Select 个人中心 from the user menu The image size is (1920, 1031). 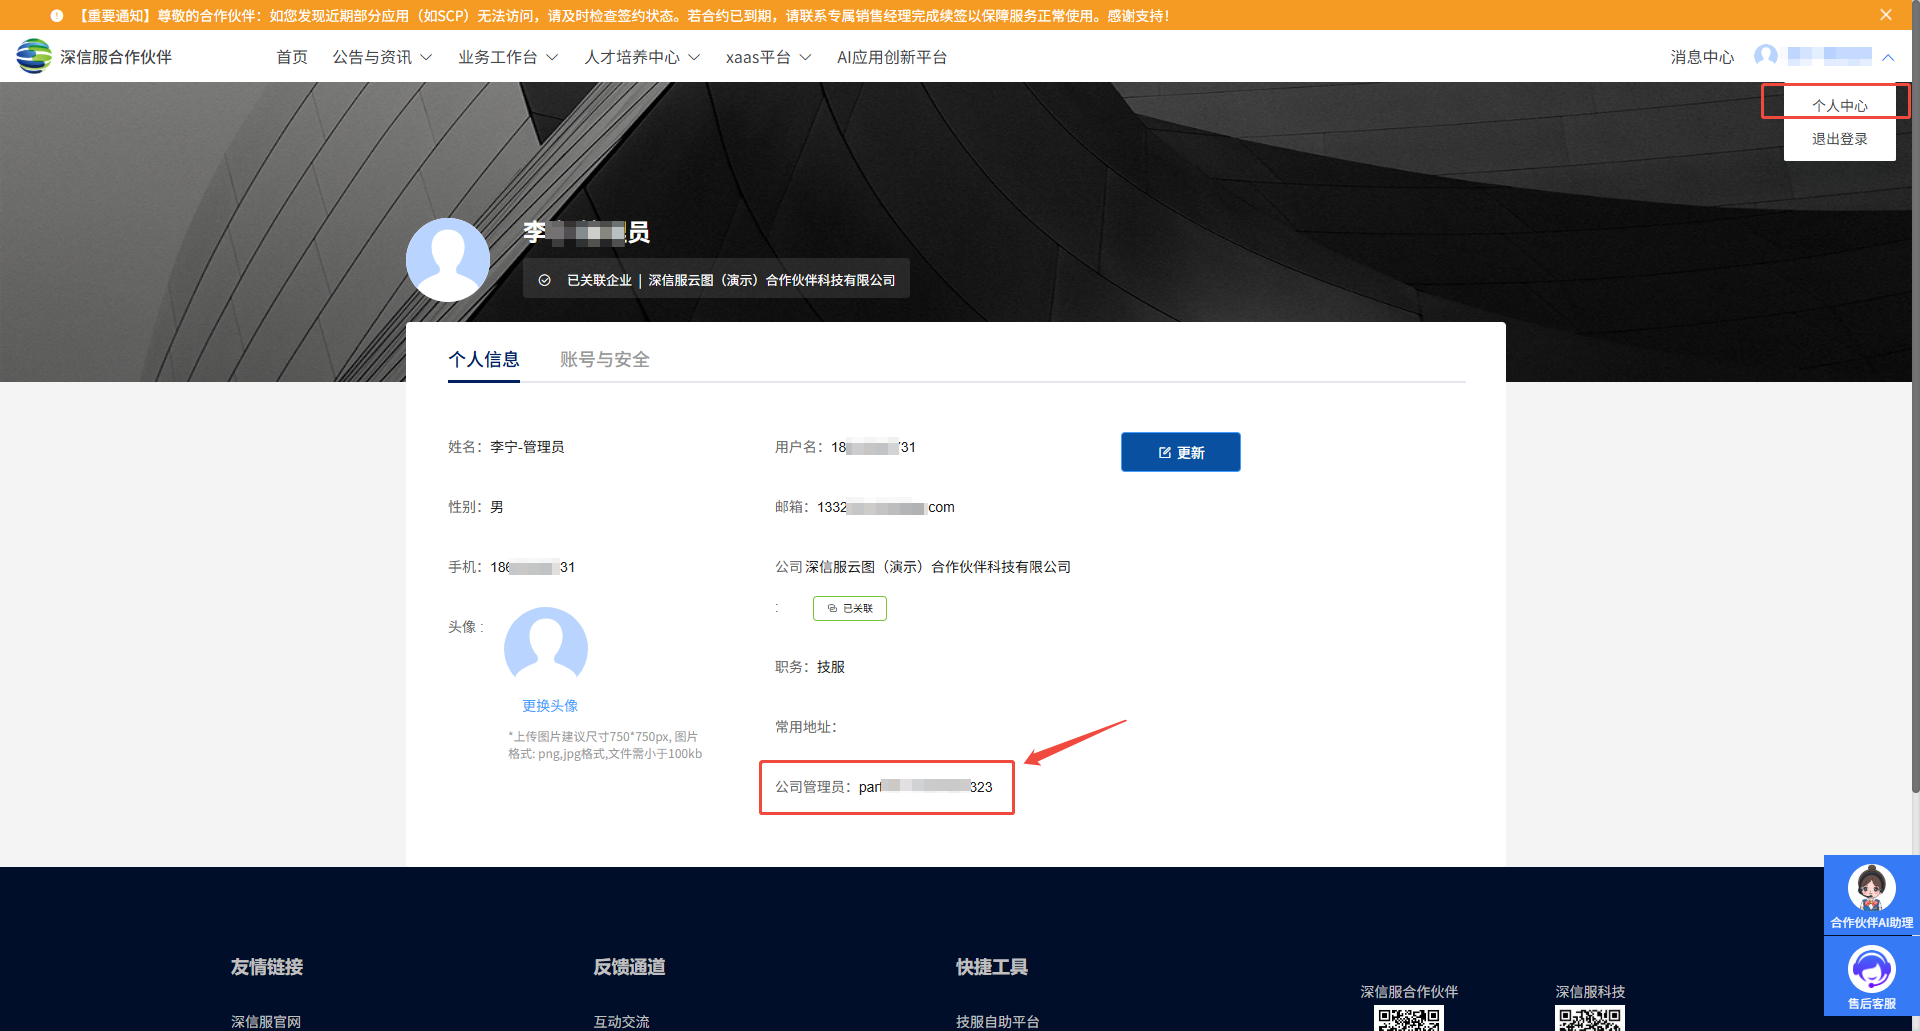tap(1839, 105)
